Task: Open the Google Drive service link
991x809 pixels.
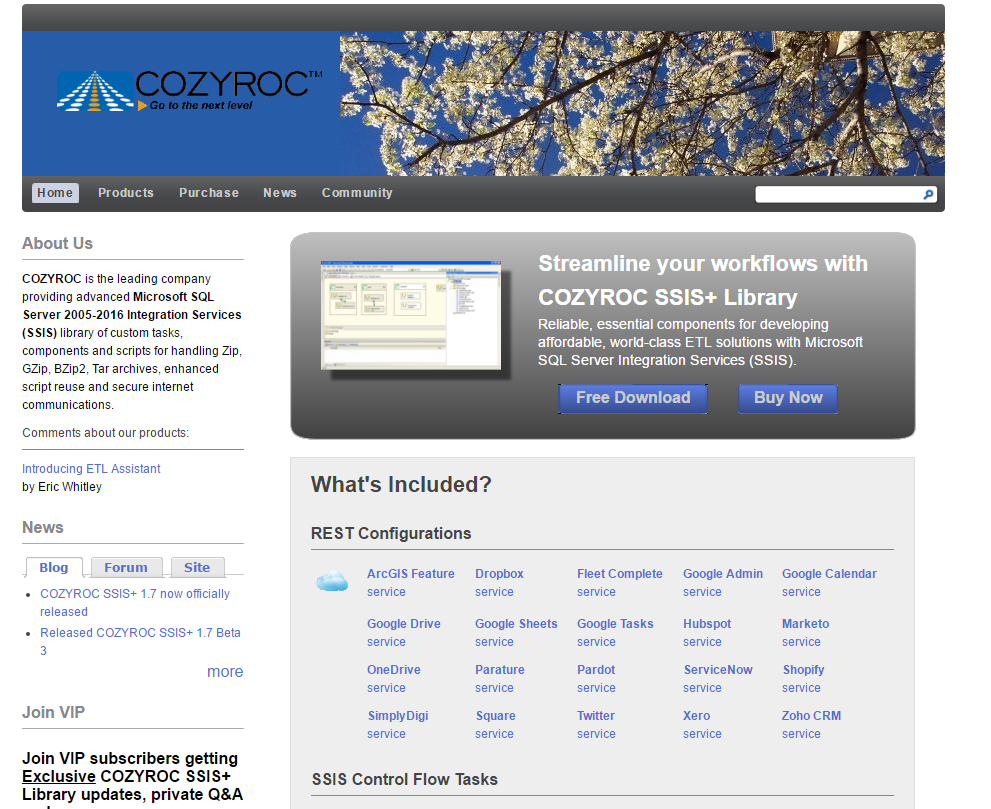Action: [404, 633]
